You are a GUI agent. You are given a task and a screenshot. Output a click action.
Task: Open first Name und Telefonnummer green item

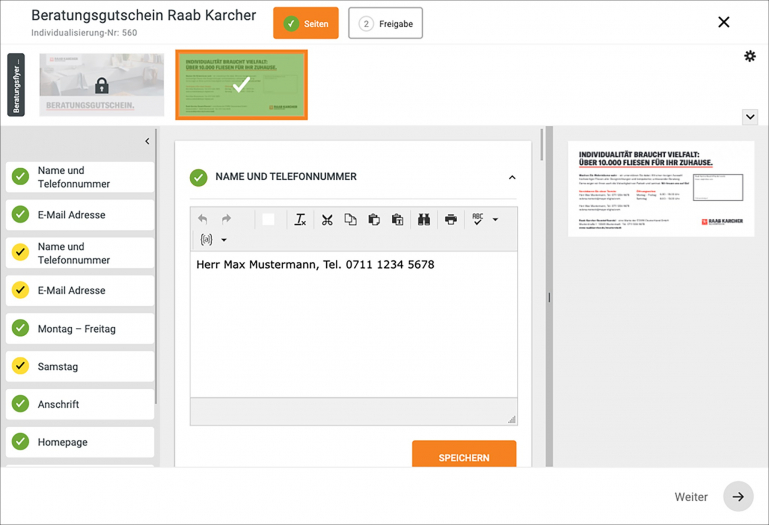80,177
